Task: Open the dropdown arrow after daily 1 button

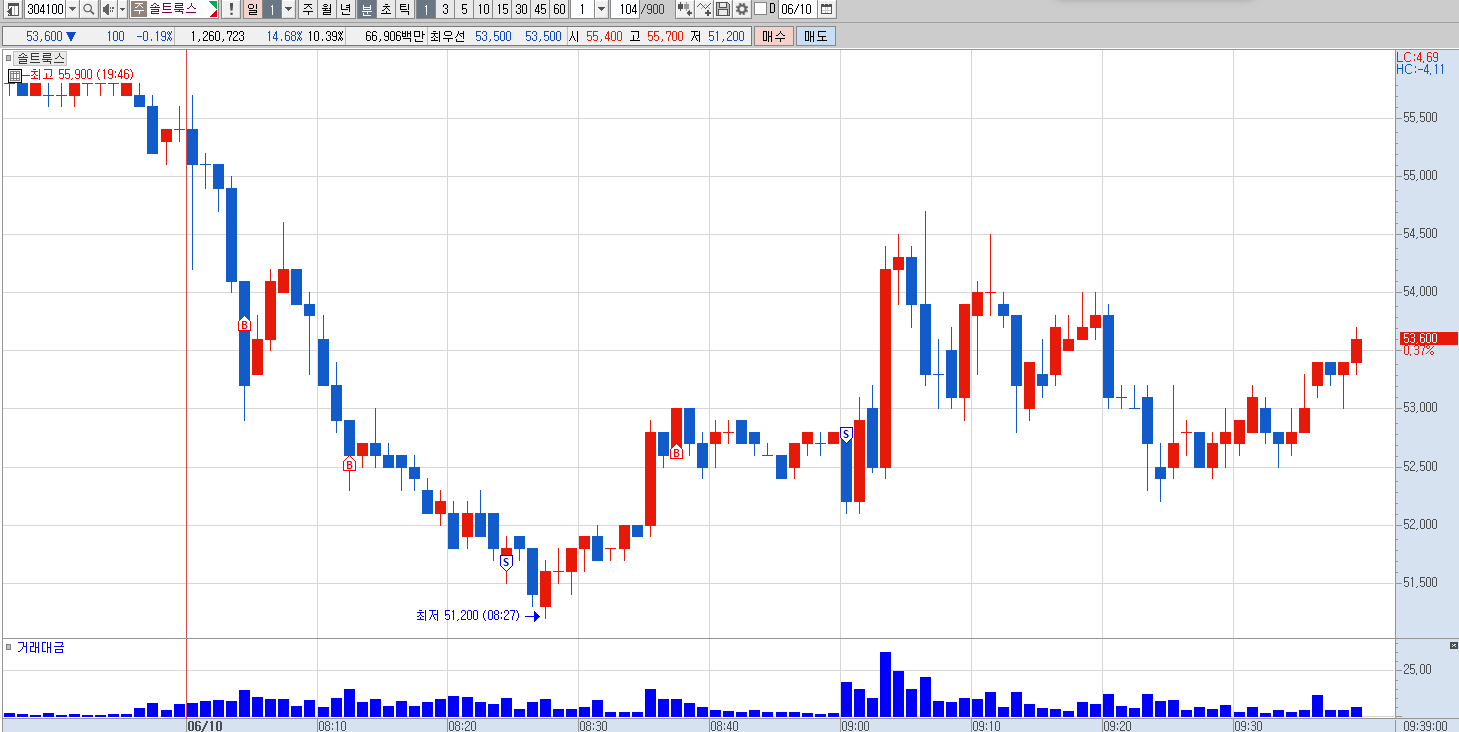Action: click(x=289, y=9)
